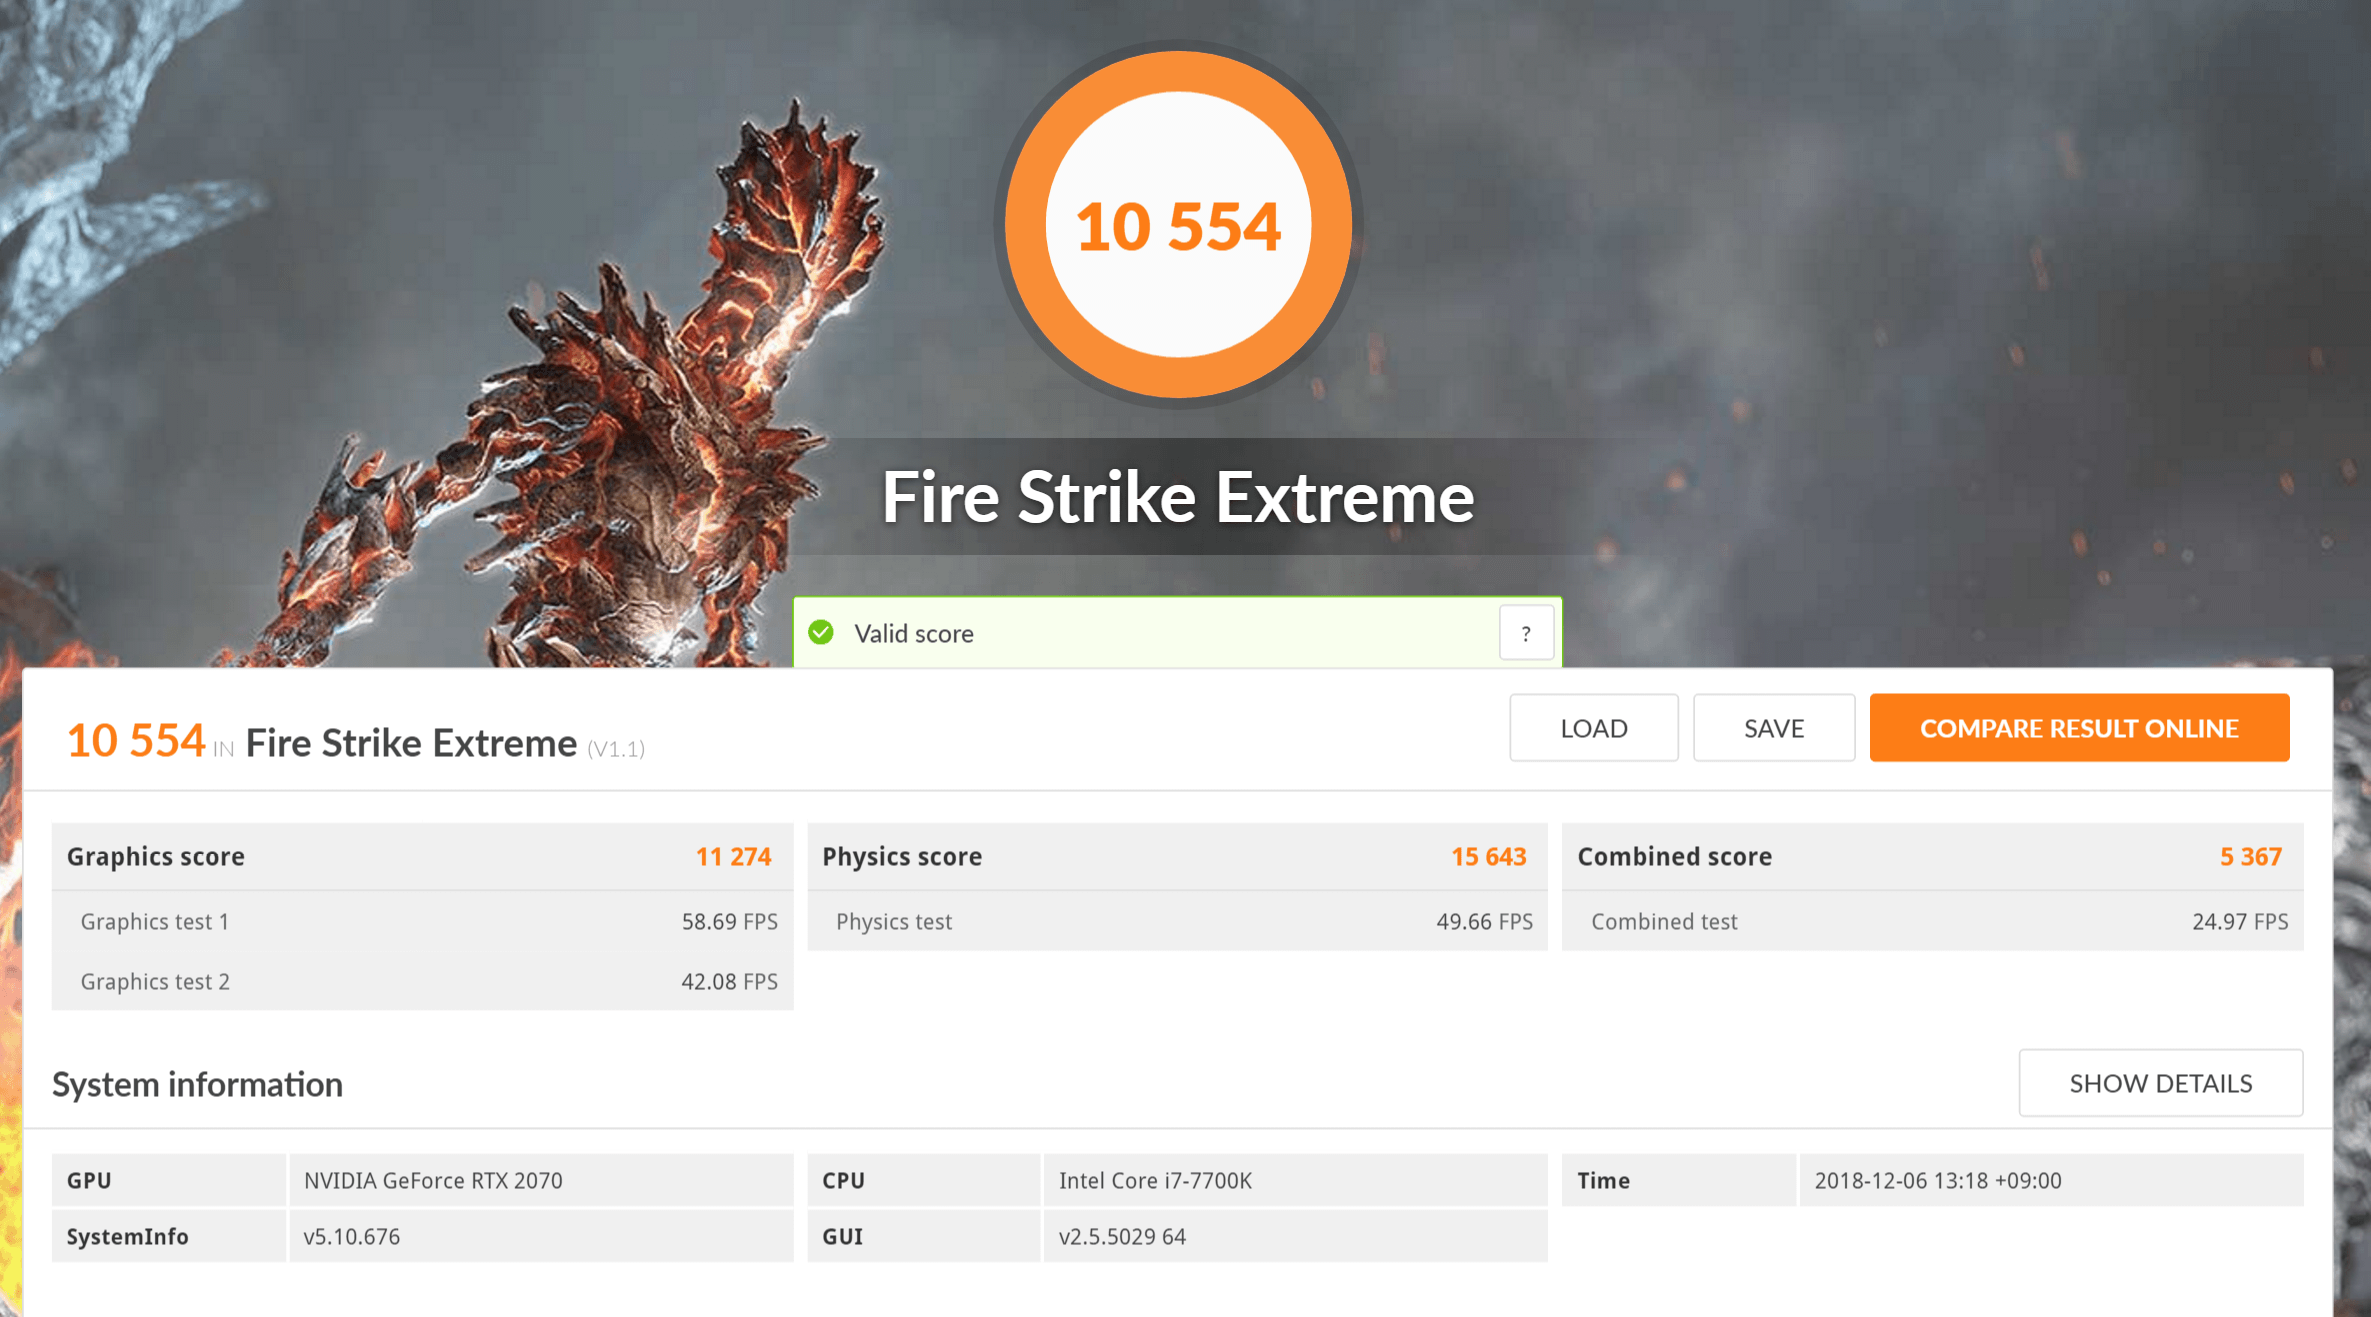2371x1317 pixels.
Task: Click the large 10 554 score circle
Action: tap(1178, 225)
